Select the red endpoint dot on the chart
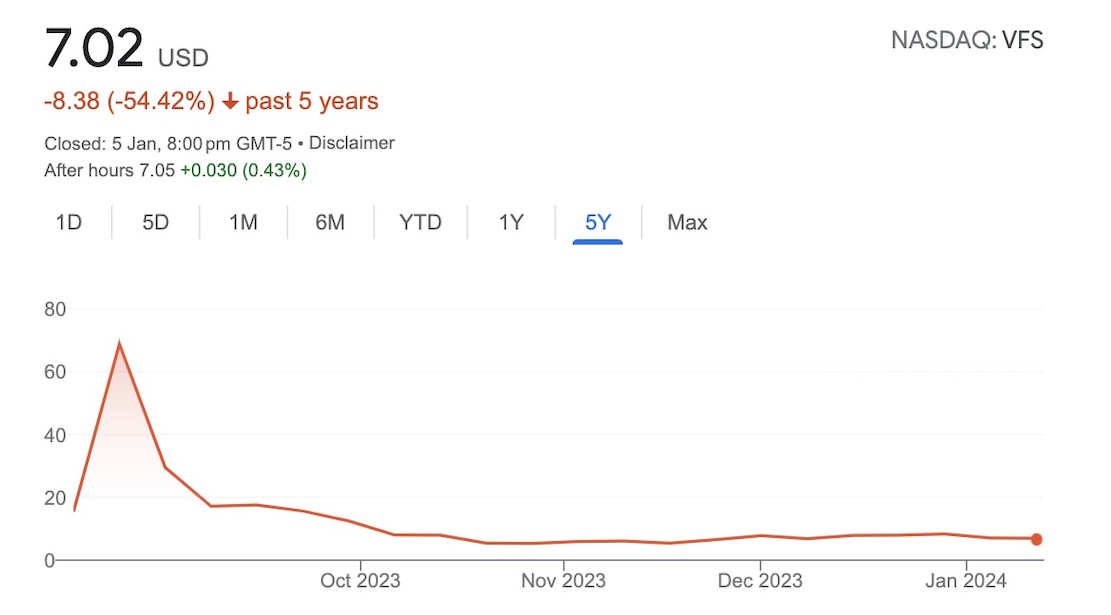1111x615 pixels. coord(1037,538)
